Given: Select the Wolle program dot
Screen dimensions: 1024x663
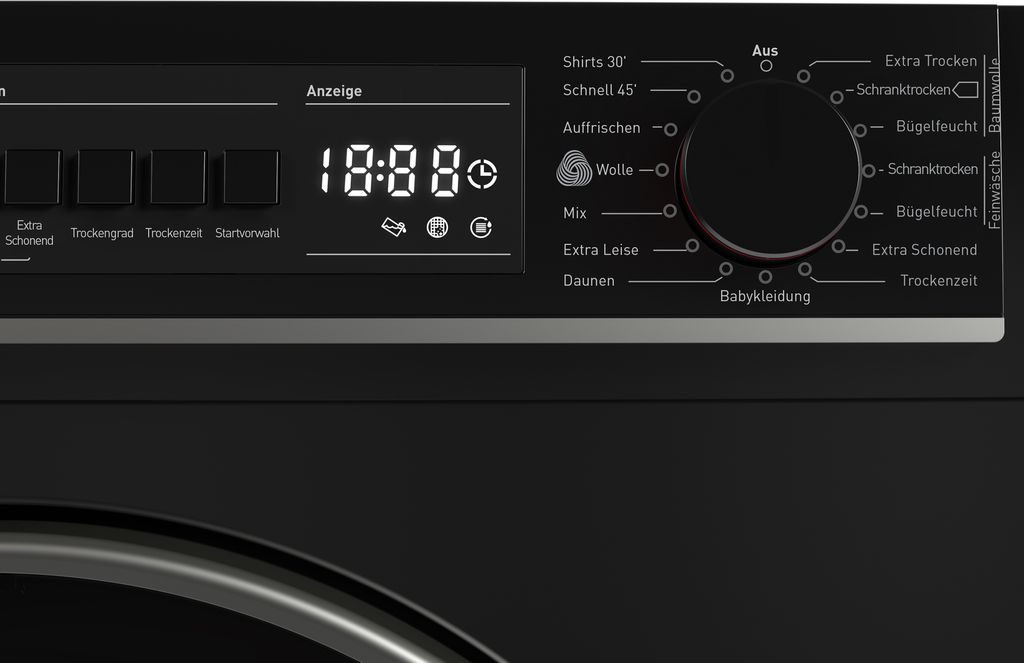Looking at the screenshot, I should (x=662, y=170).
